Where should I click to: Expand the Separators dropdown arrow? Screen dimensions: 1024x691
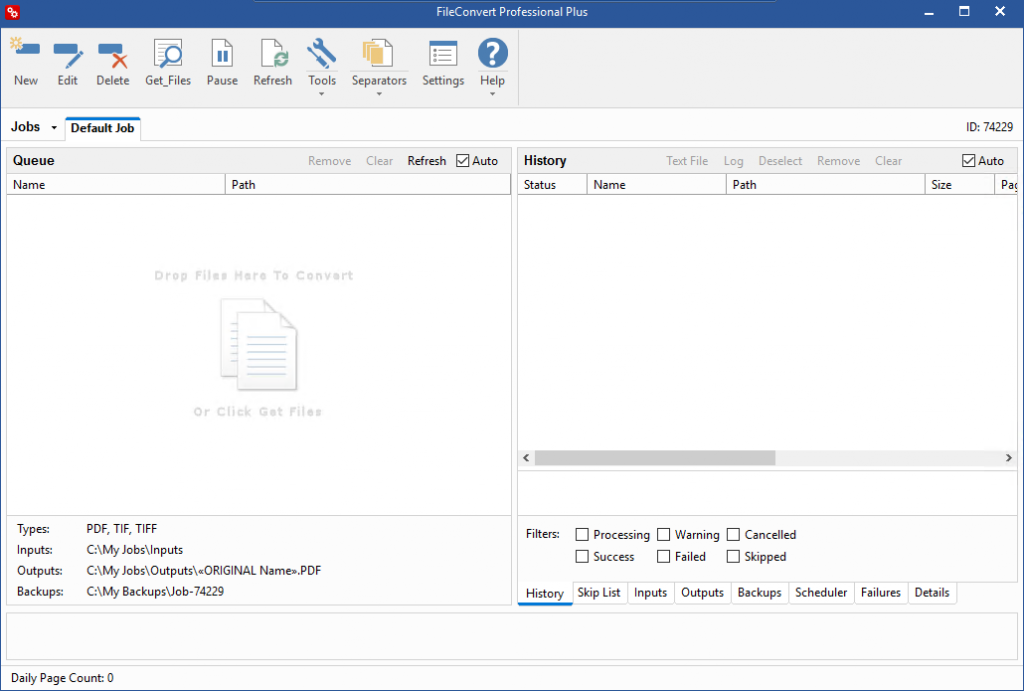[379, 95]
